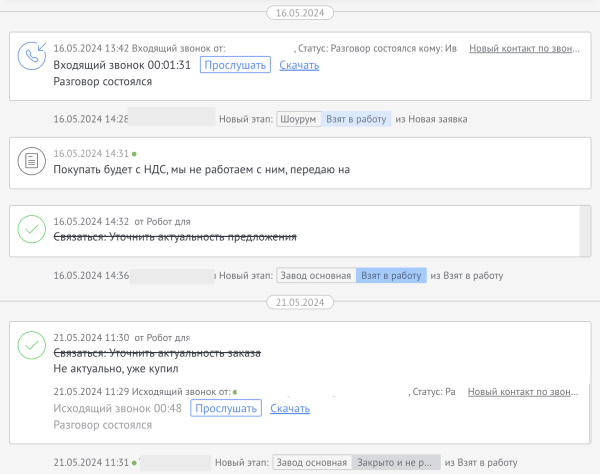Click the 21.05.2024 date separator
The width and height of the screenshot is (600, 474).
(x=300, y=301)
